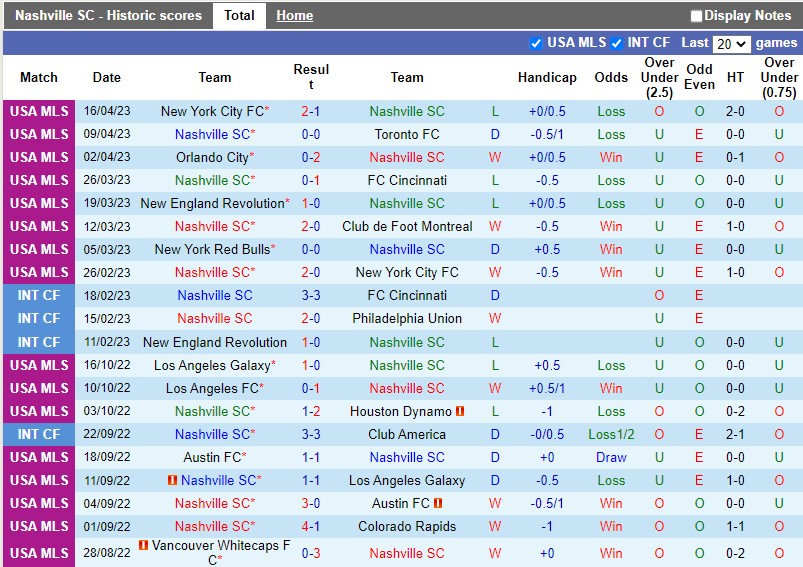This screenshot has width=803, height=567.
Task: Click the 3-3 score against Club America
Action: tap(311, 434)
